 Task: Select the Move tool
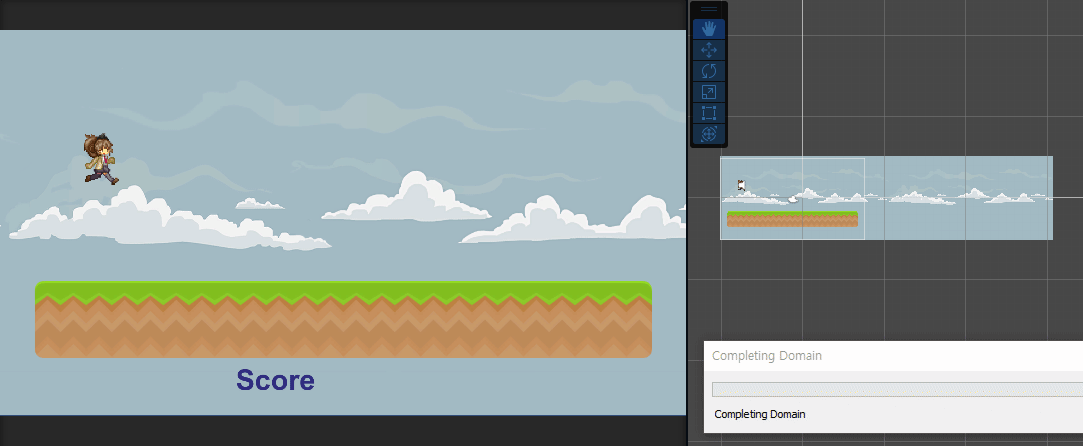point(709,50)
